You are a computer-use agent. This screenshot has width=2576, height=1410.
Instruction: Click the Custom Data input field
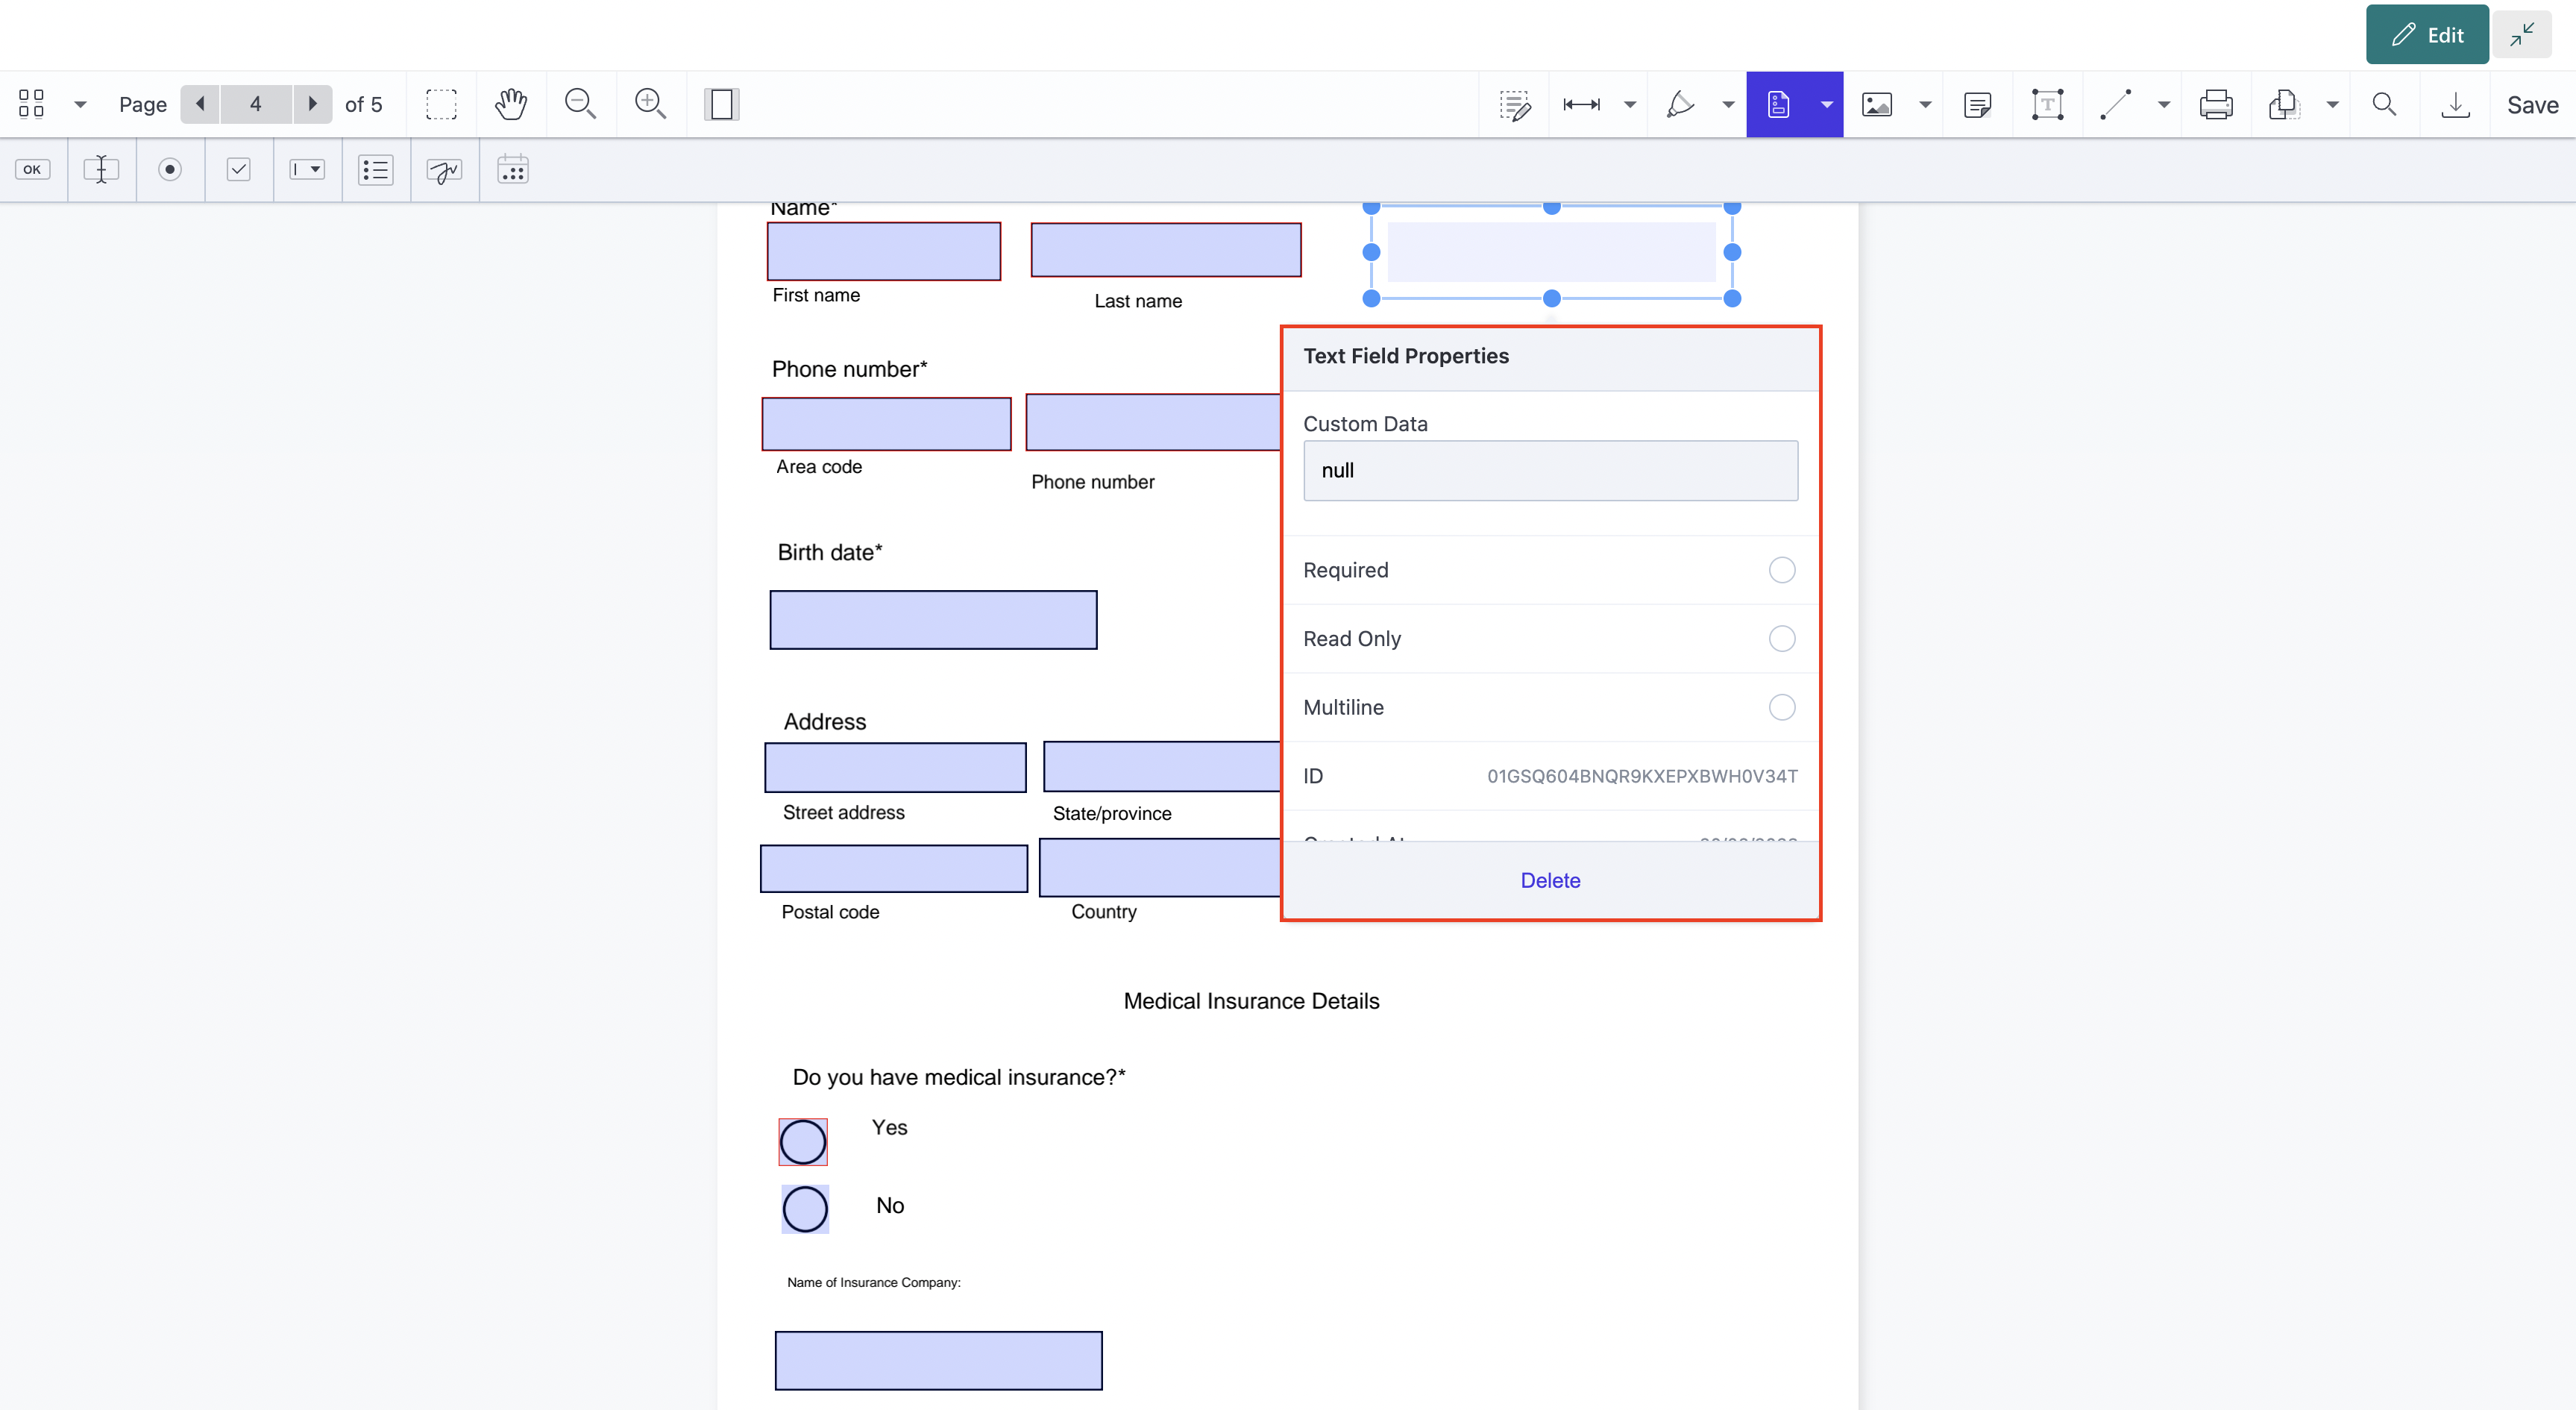point(1550,471)
